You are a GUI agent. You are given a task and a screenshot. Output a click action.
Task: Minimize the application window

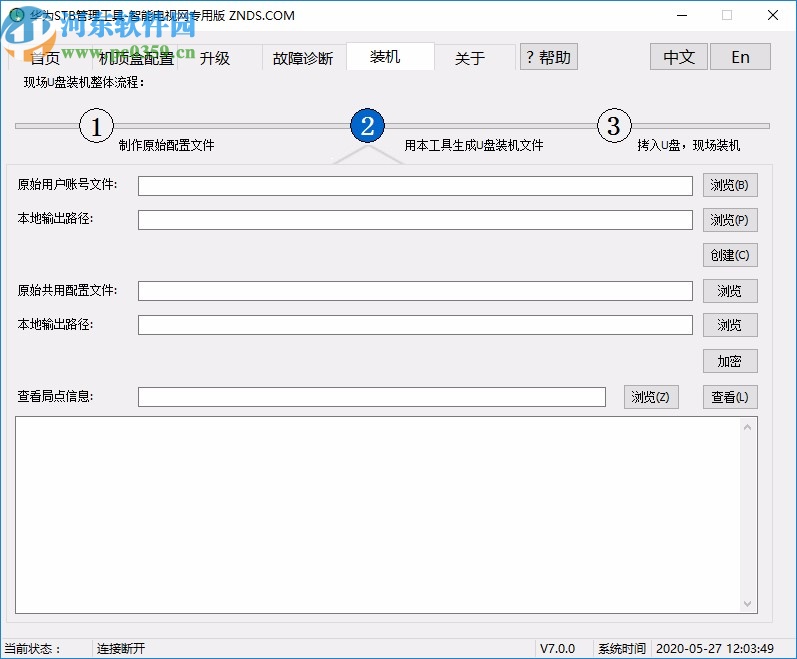(682, 15)
